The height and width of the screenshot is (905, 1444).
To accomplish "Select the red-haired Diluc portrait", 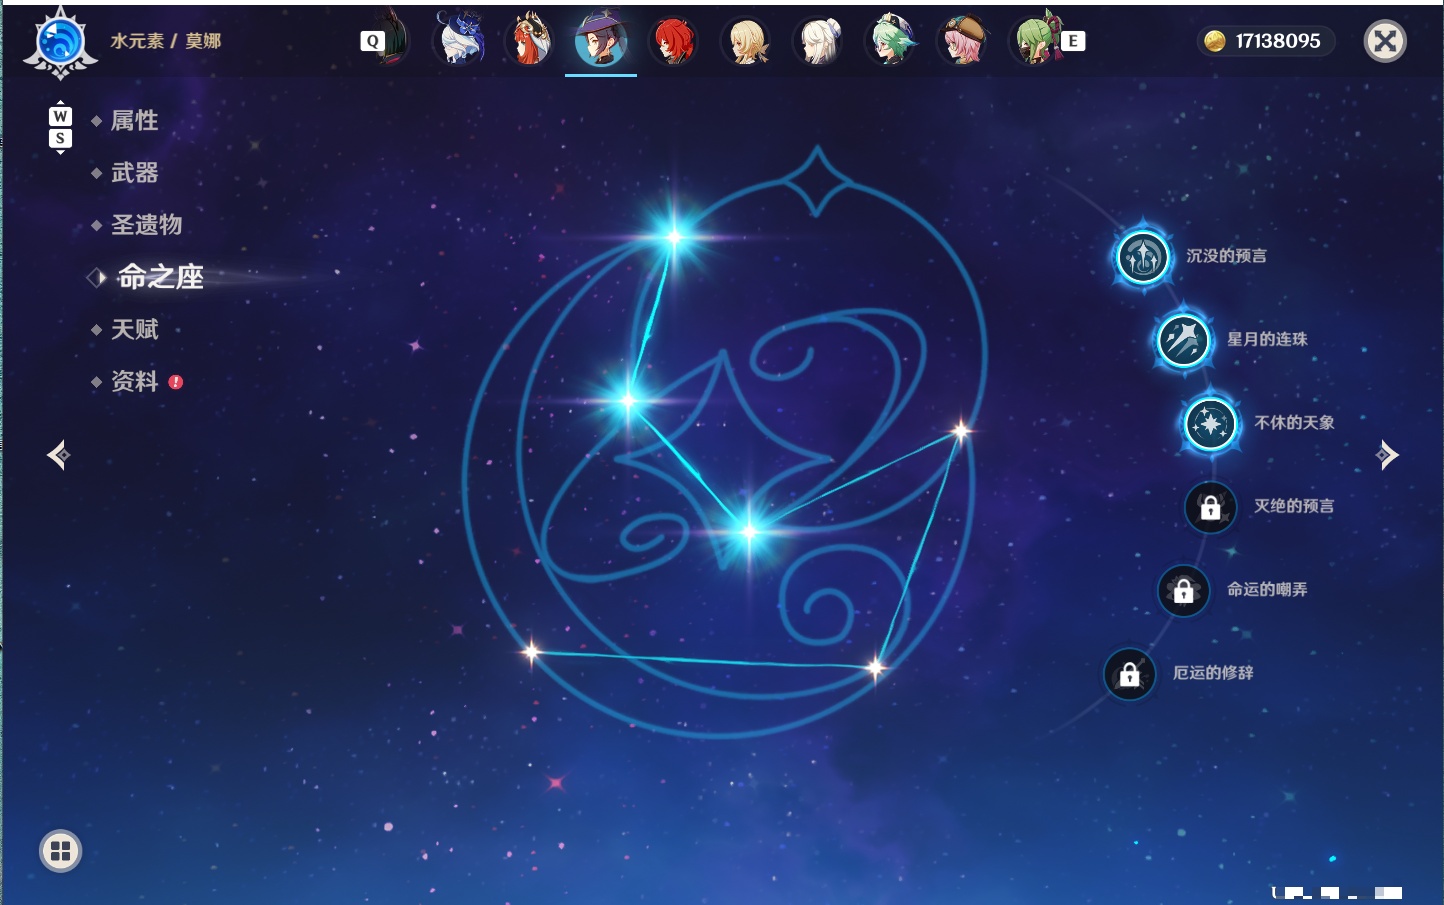I will pyautogui.click(x=673, y=41).
